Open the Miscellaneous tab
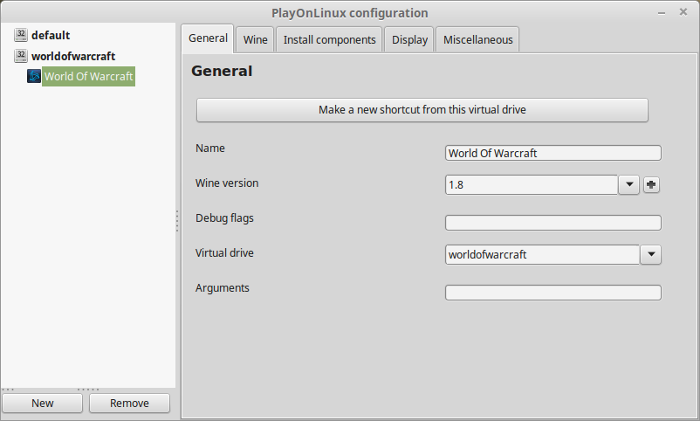This screenshot has width=700, height=421. (x=478, y=40)
